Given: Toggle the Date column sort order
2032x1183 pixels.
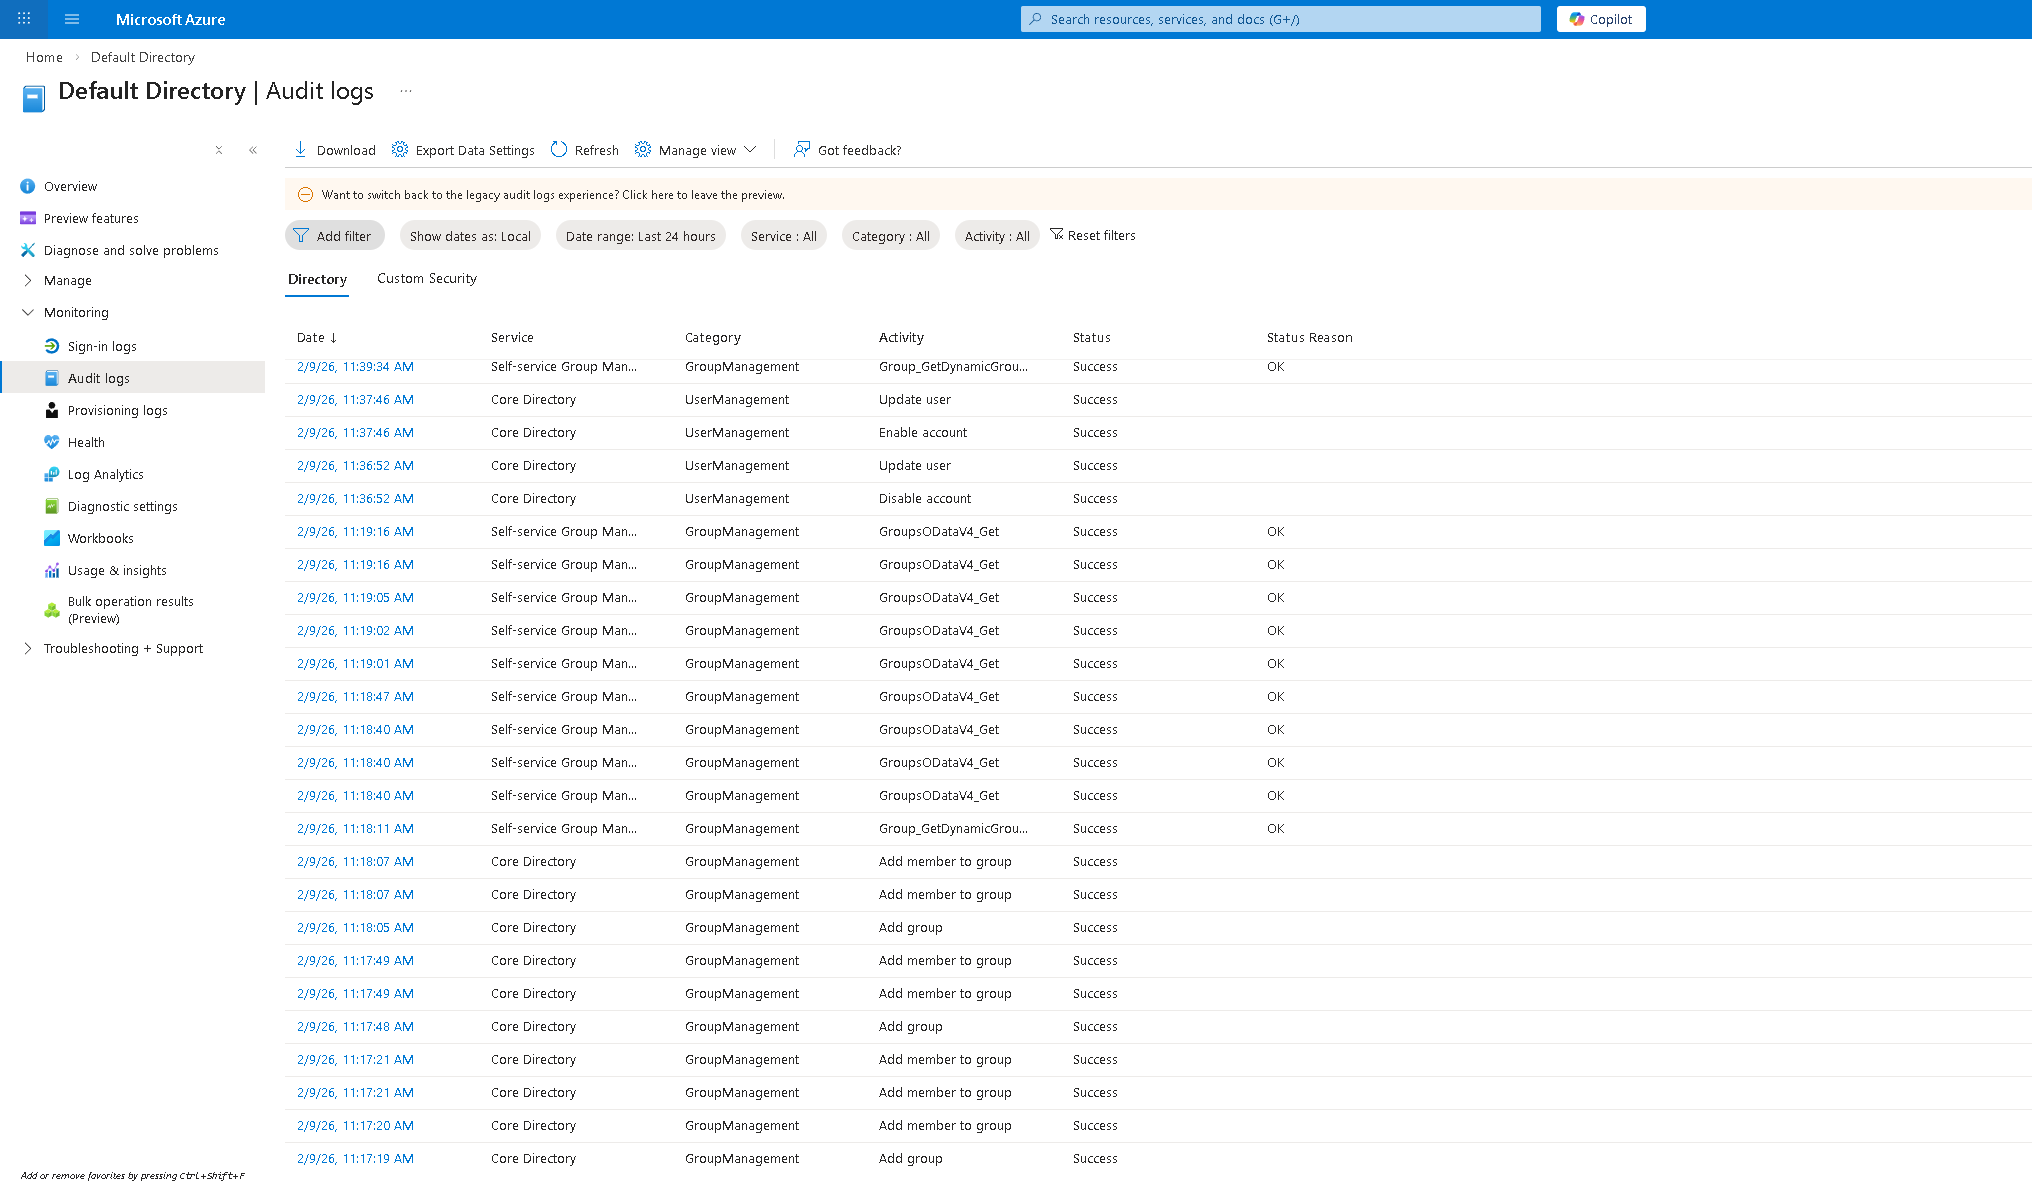Looking at the screenshot, I should [317, 337].
